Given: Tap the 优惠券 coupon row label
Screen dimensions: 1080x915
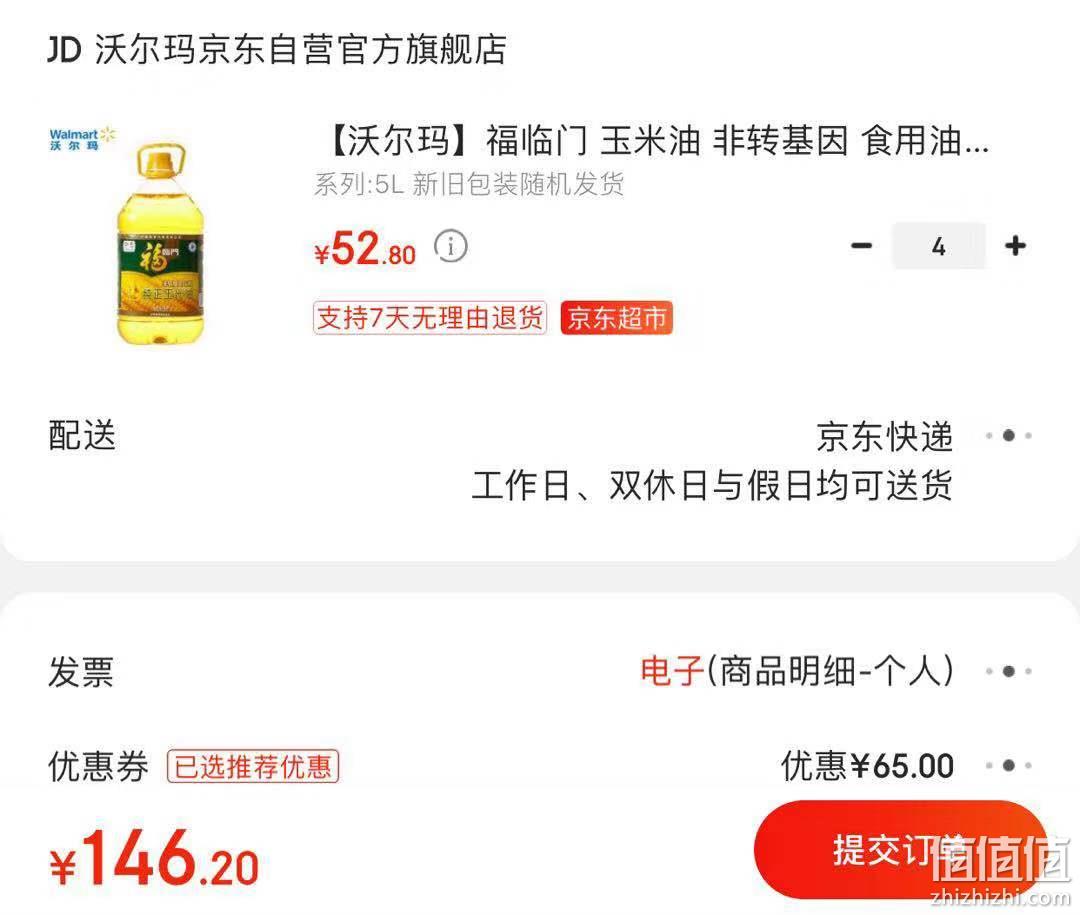Looking at the screenshot, I should (x=98, y=766).
